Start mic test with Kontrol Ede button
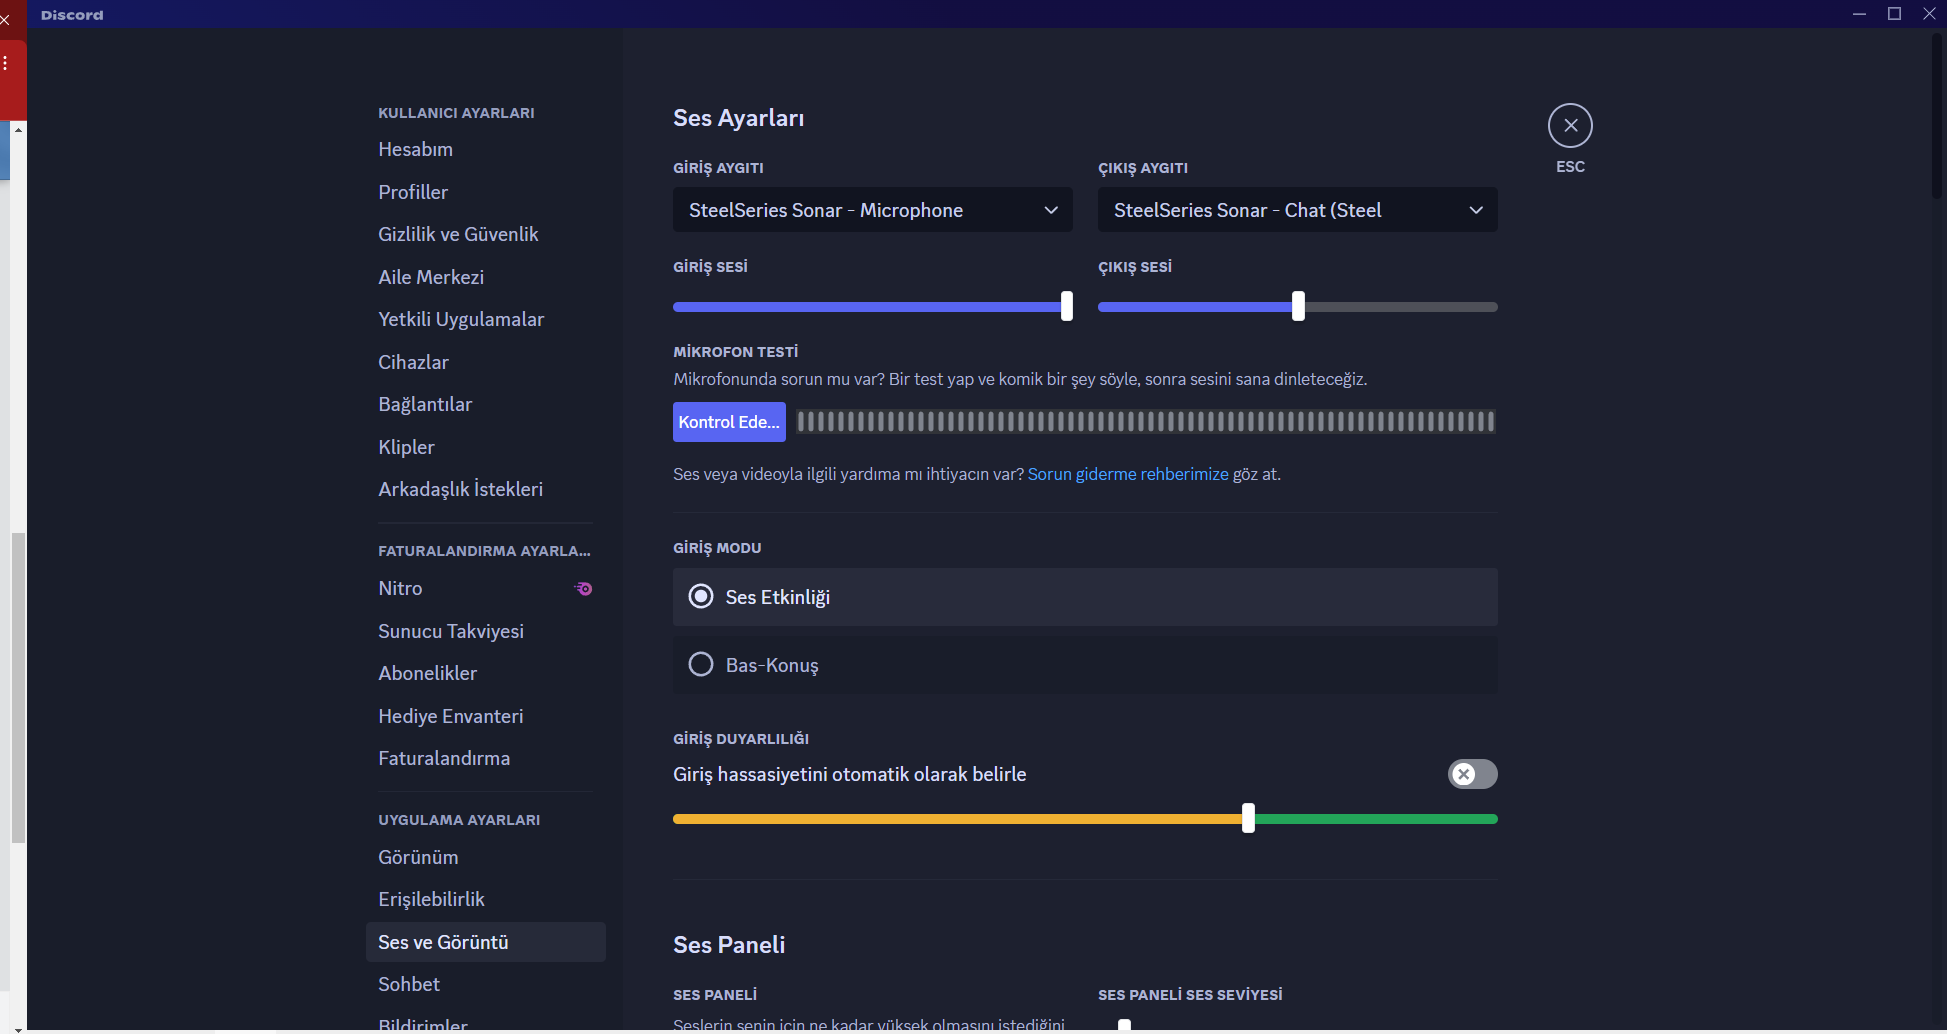Viewport: 1947px width, 1034px height. point(729,422)
